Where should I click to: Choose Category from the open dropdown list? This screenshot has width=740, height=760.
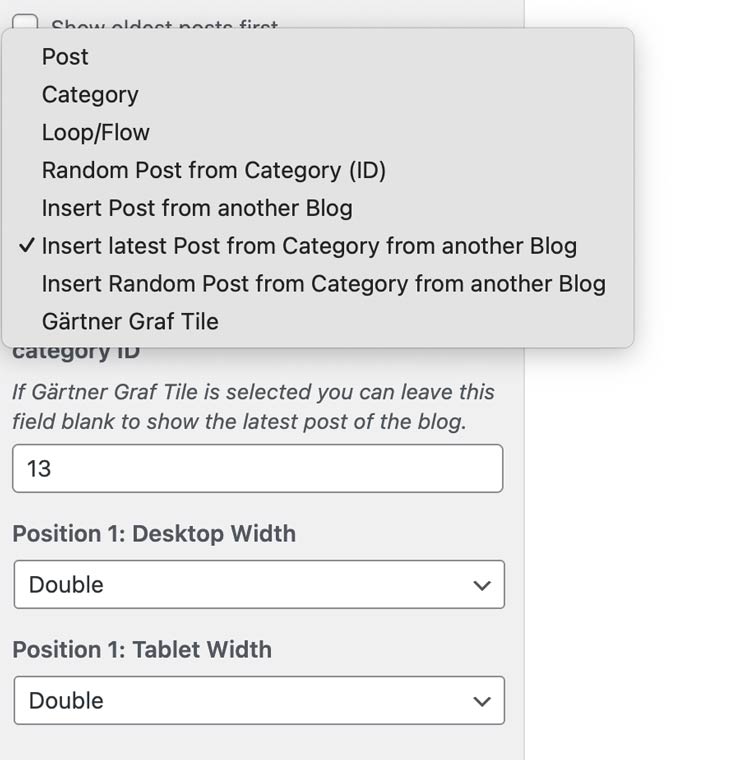point(90,95)
